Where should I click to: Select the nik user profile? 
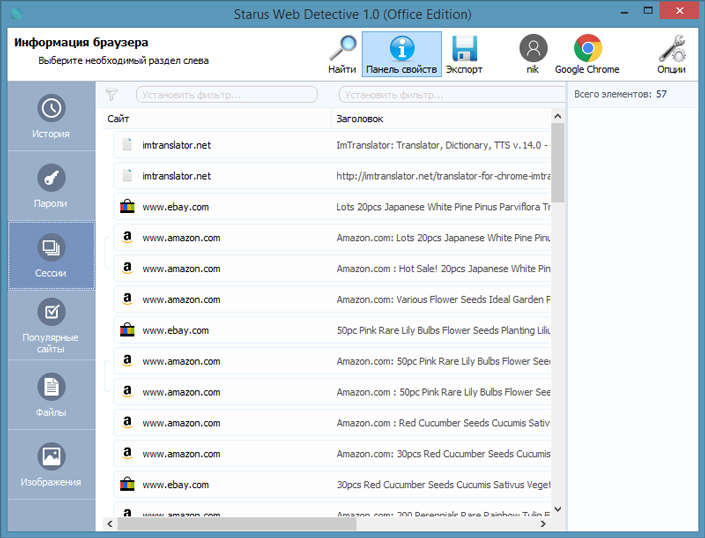pos(533,54)
